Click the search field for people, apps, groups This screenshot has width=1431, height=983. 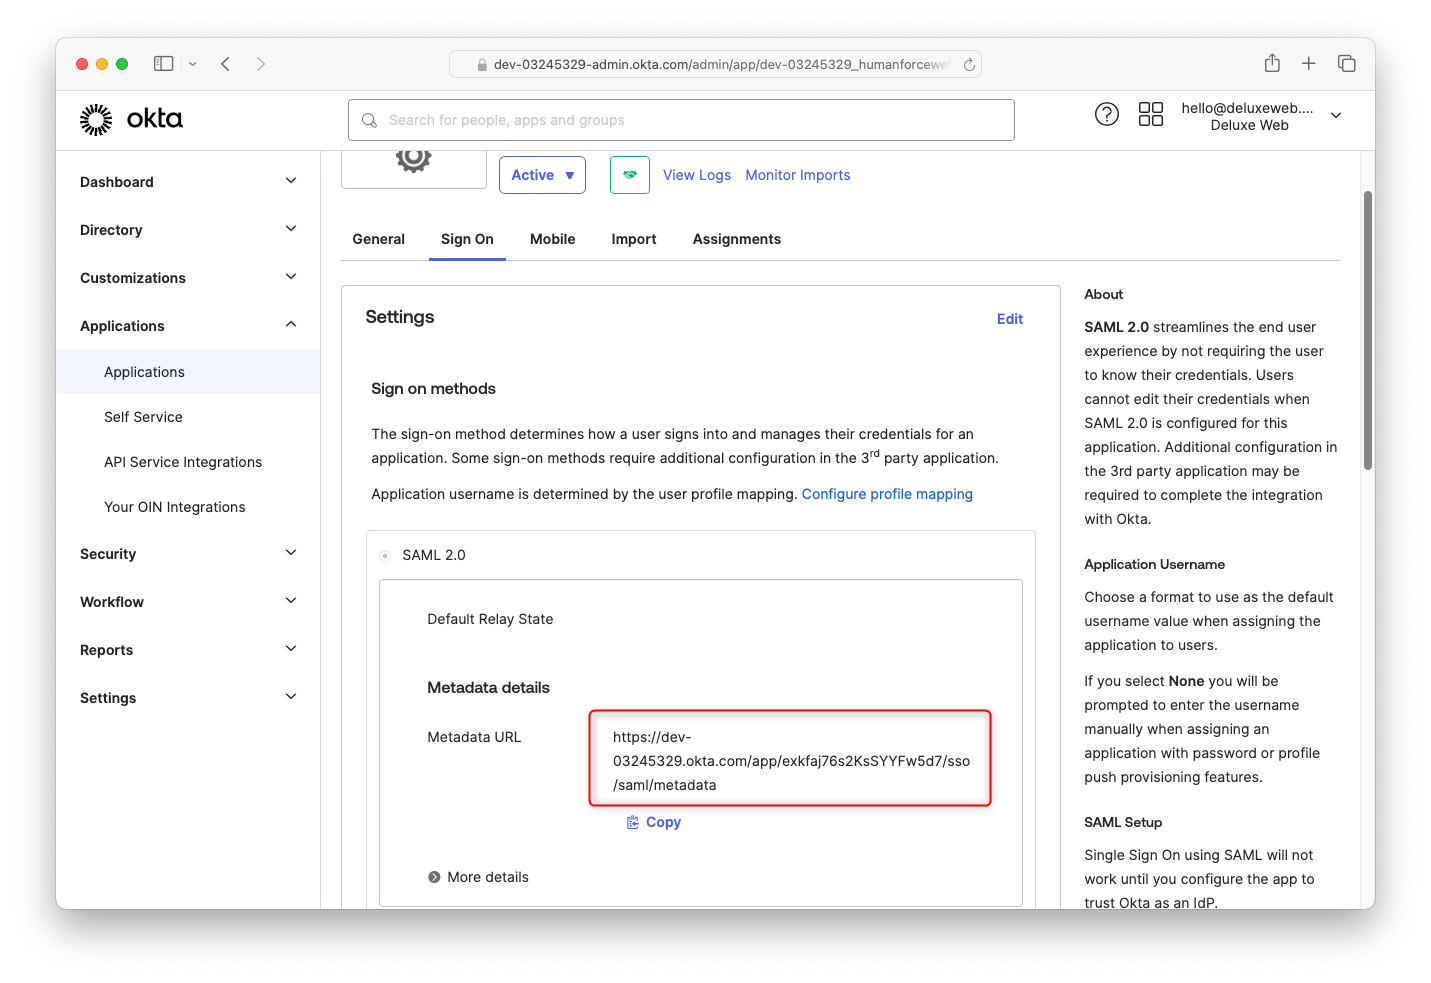pos(681,120)
